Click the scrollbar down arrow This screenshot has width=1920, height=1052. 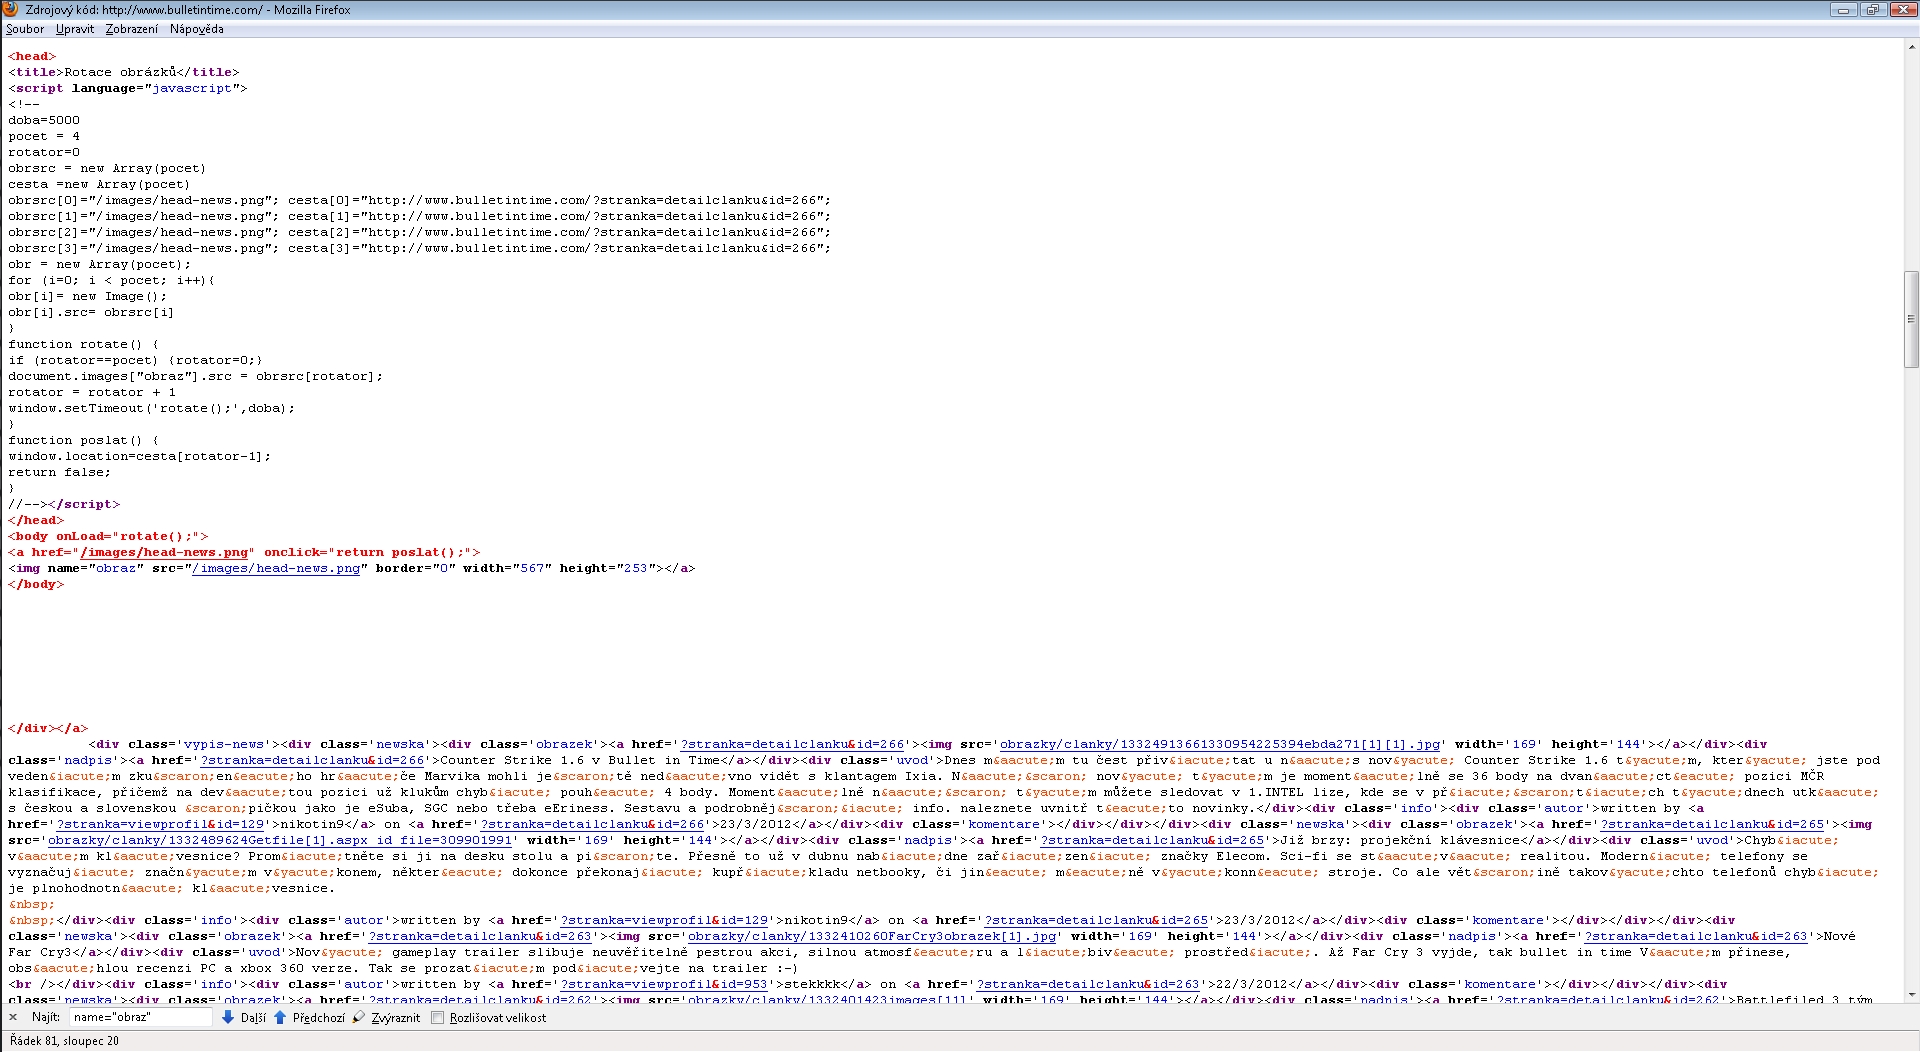[x=1911, y=995]
